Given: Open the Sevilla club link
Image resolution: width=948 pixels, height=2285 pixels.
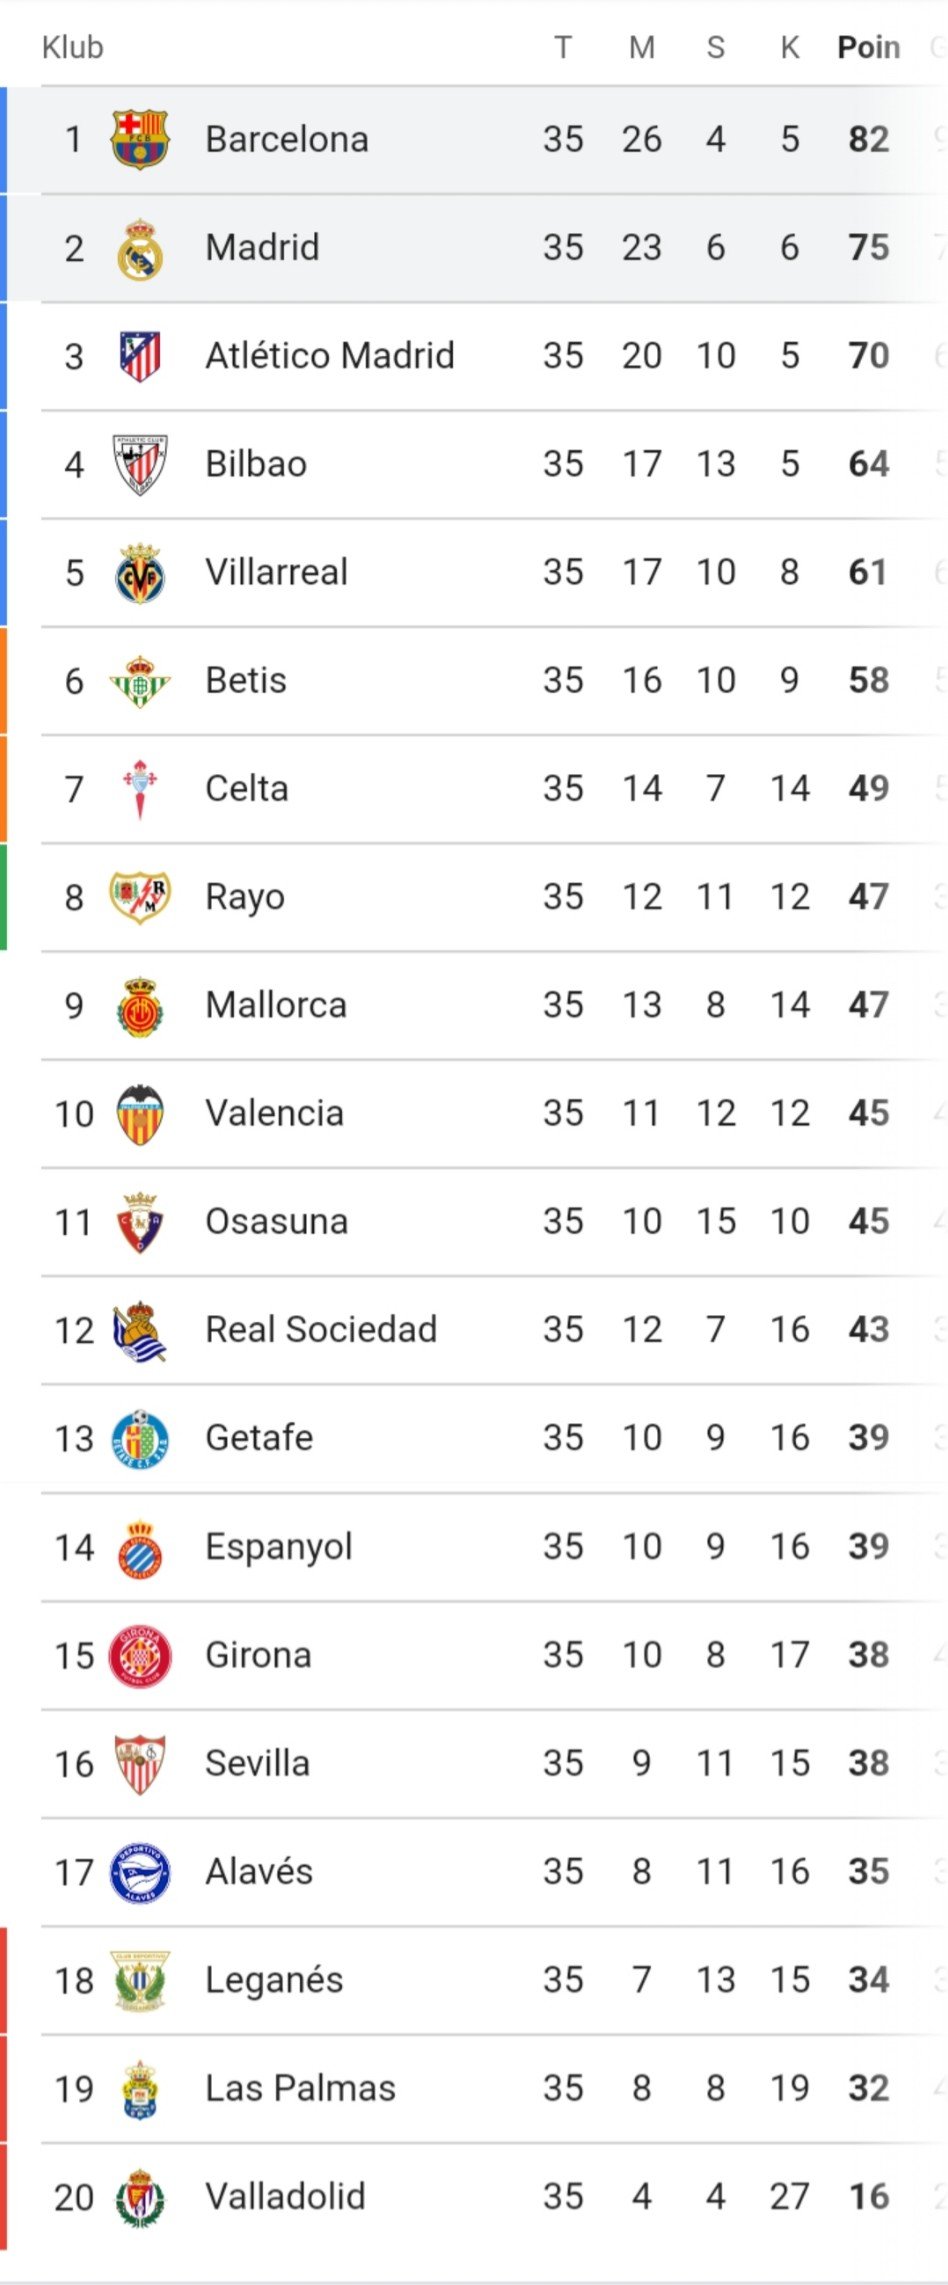Looking at the screenshot, I should pyautogui.click(x=257, y=1764).
